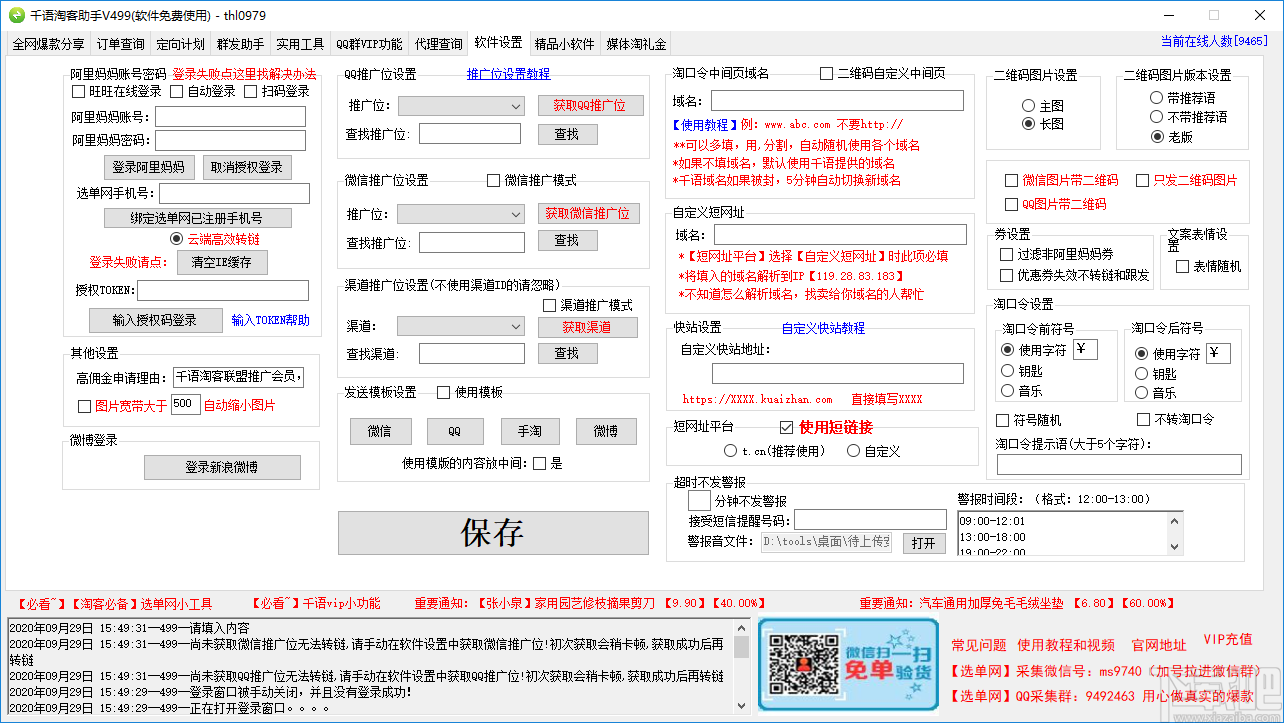Image resolution: width=1284 pixels, height=723 pixels.
Task: Click 打开 alarm sound file button
Action: (x=924, y=542)
